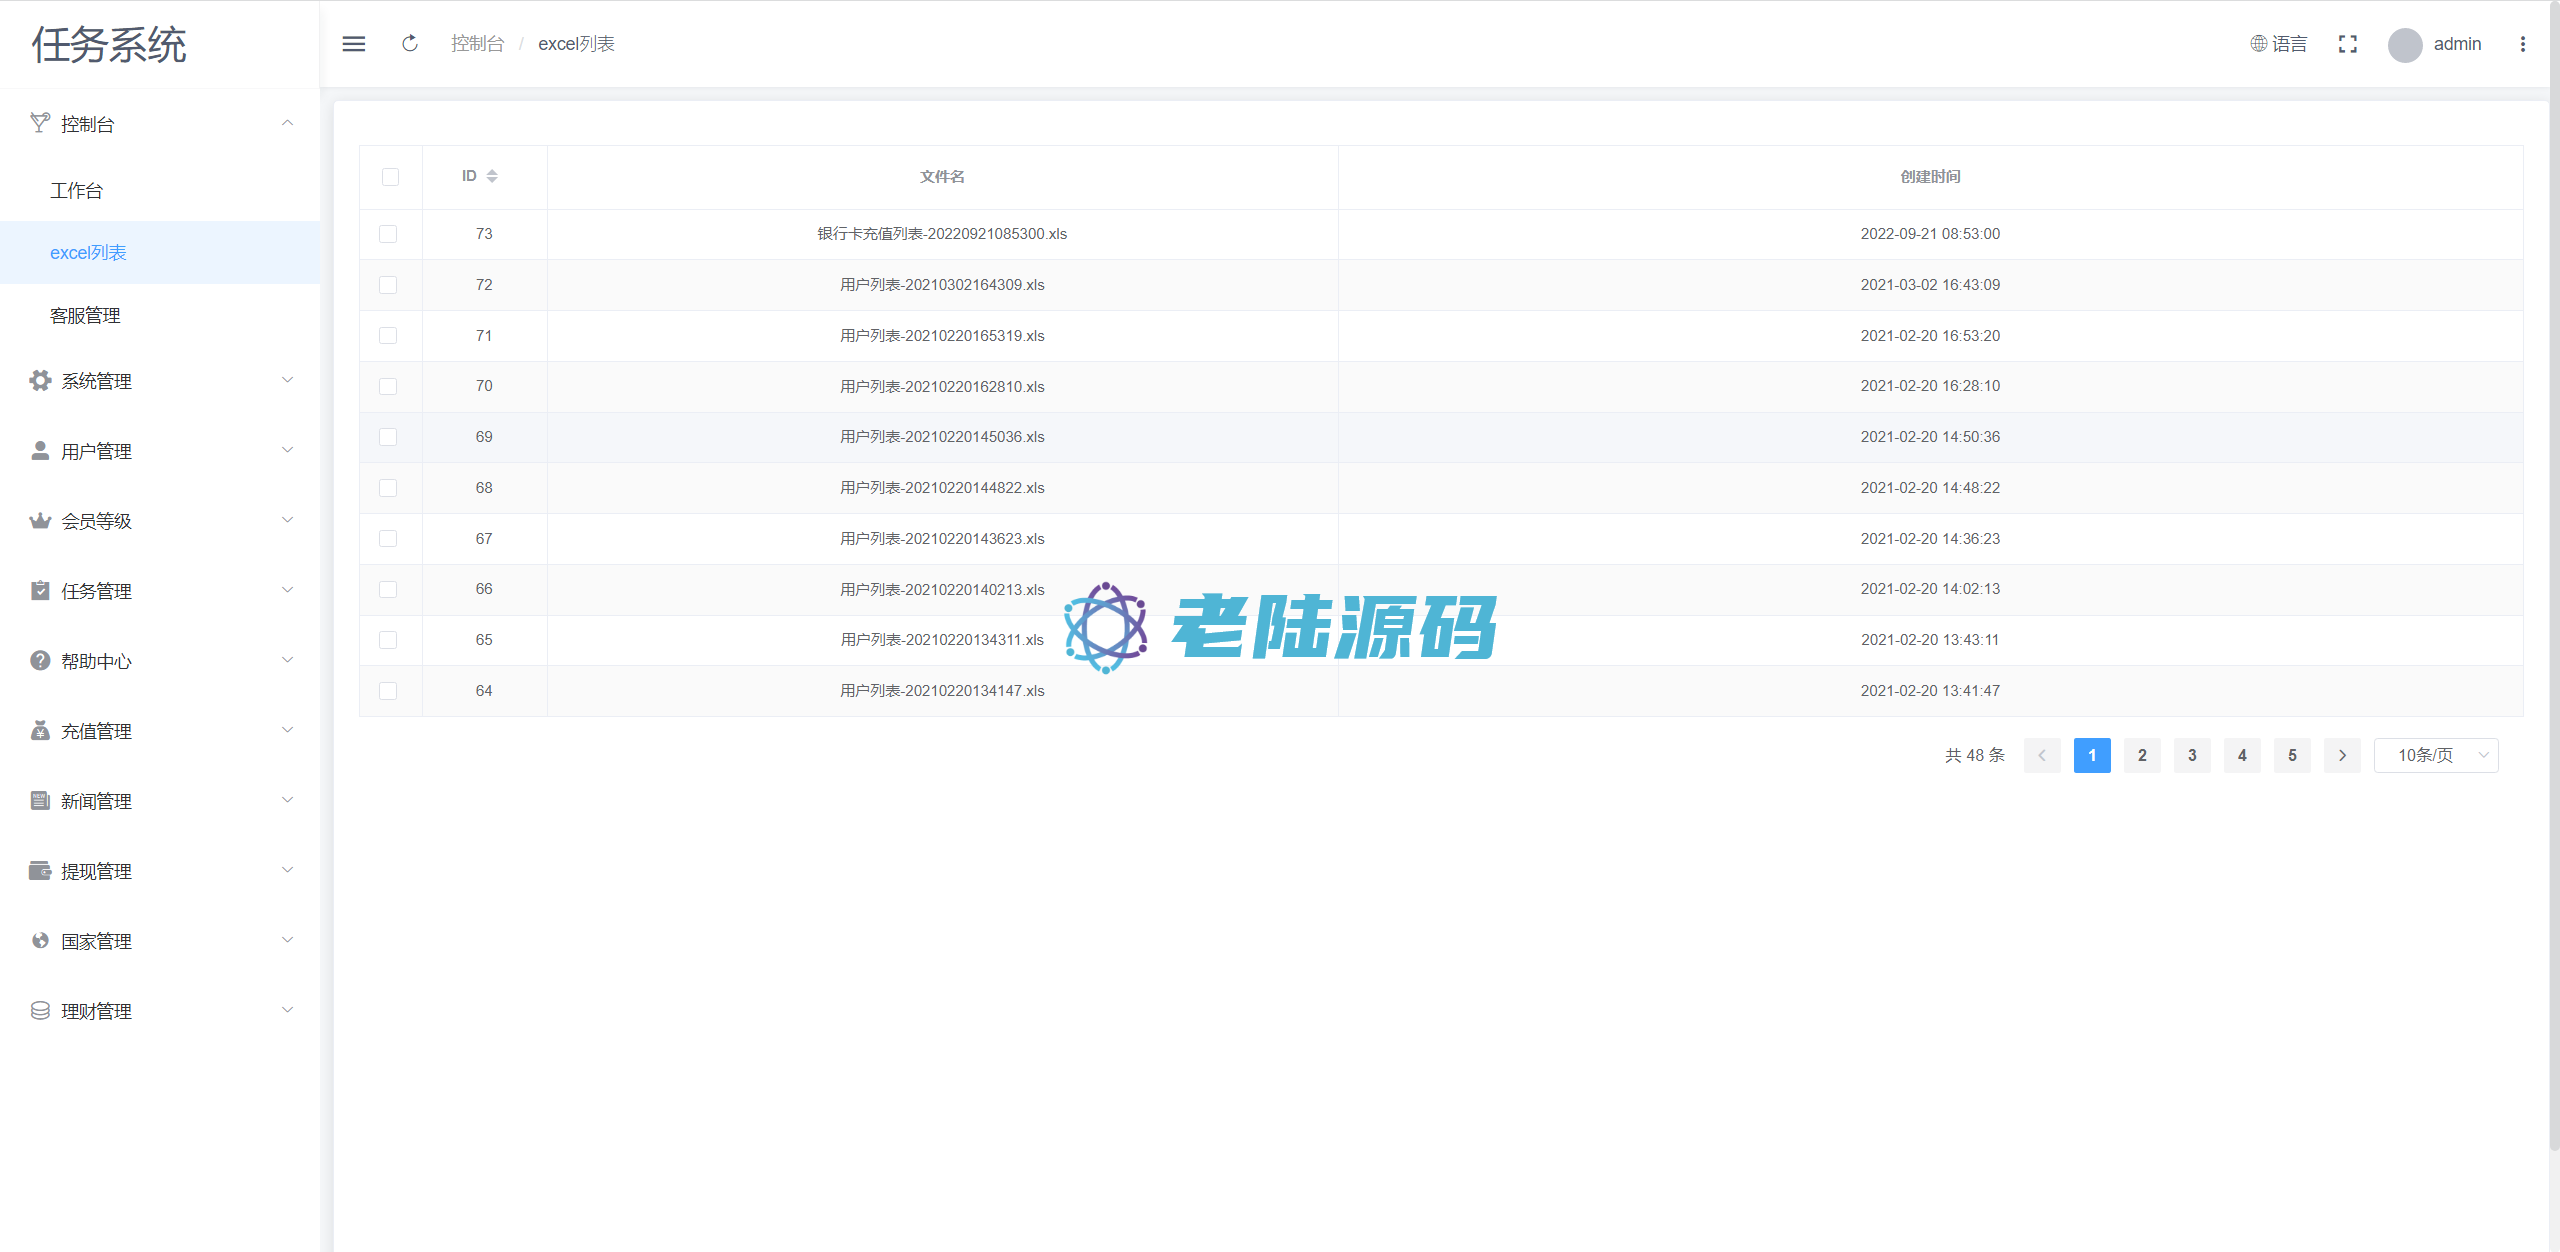This screenshot has width=2560, height=1252.
Task: Click the 控制台 breadcrumb link
Action: [x=477, y=44]
